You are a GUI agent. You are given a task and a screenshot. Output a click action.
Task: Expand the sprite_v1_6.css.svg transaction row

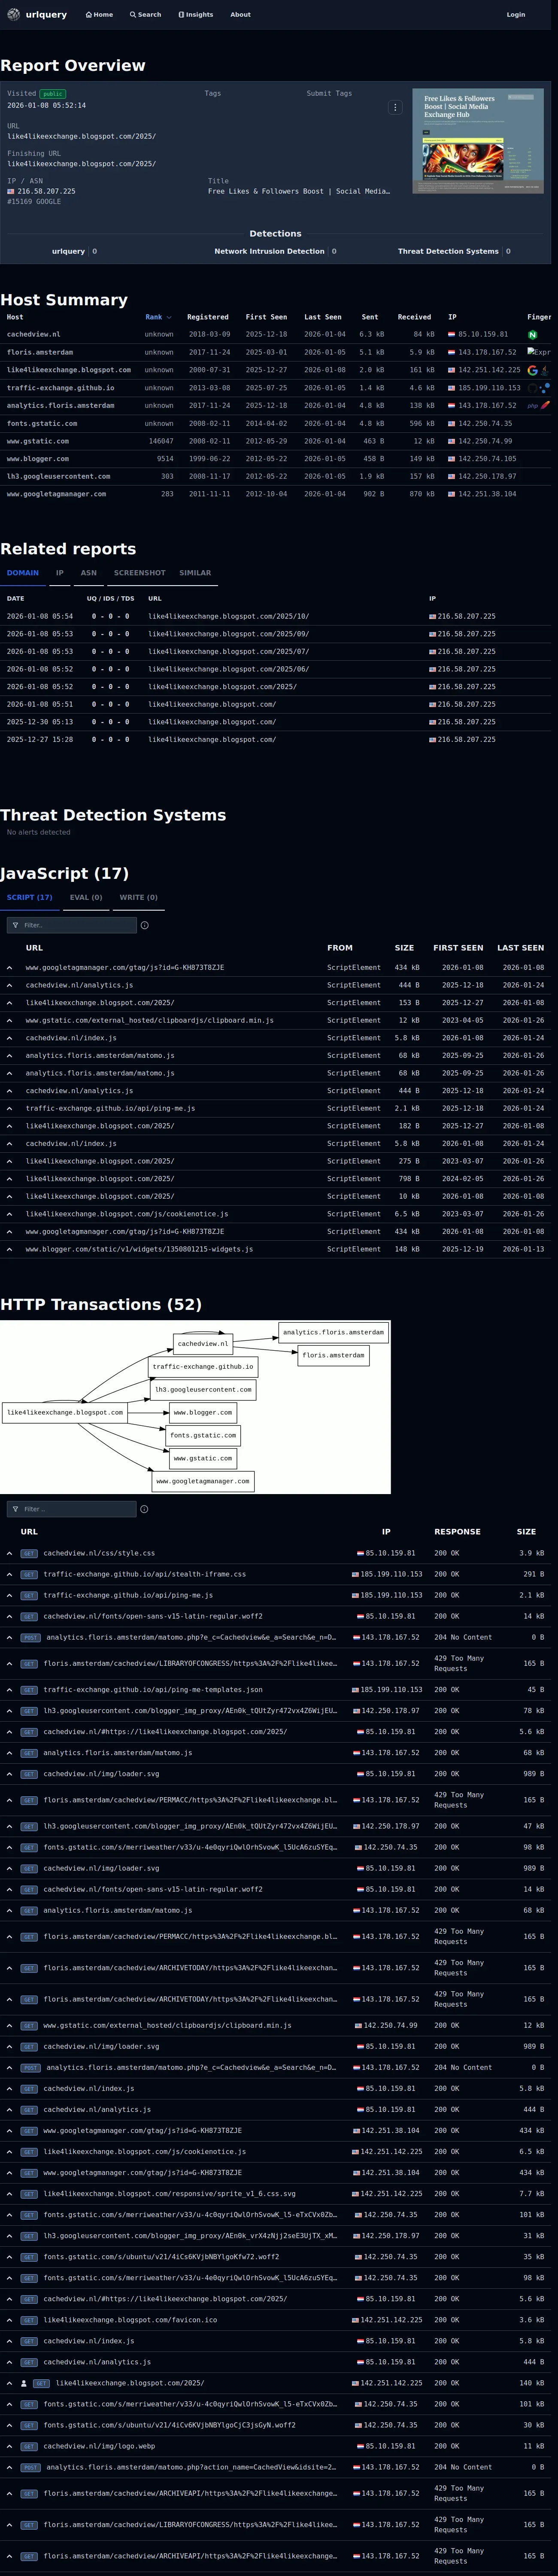click(10, 2193)
